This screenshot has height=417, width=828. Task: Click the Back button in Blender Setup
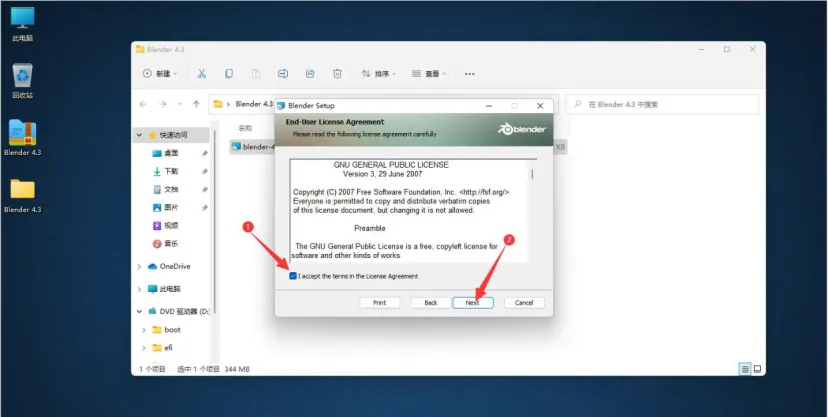point(431,303)
